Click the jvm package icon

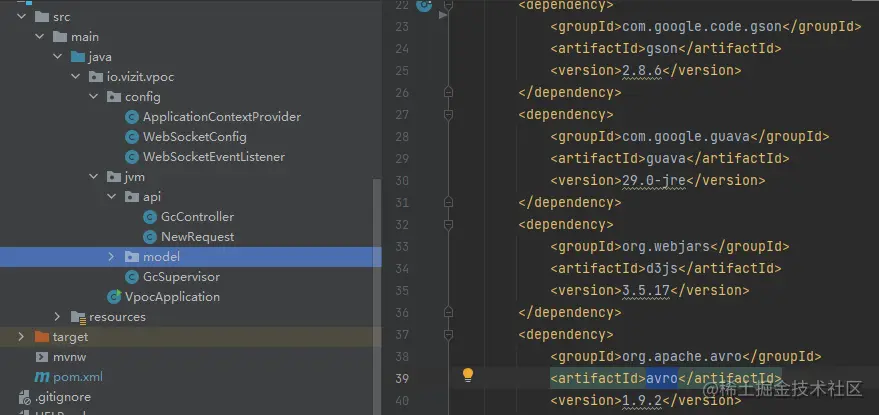(x=114, y=177)
